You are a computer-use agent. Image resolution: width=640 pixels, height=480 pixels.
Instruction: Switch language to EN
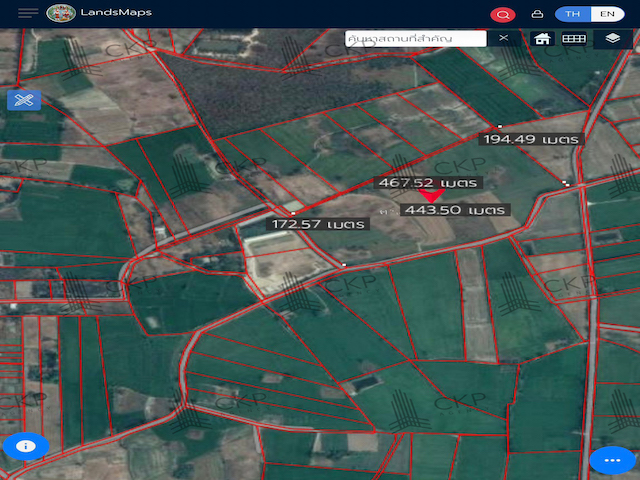(606, 14)
